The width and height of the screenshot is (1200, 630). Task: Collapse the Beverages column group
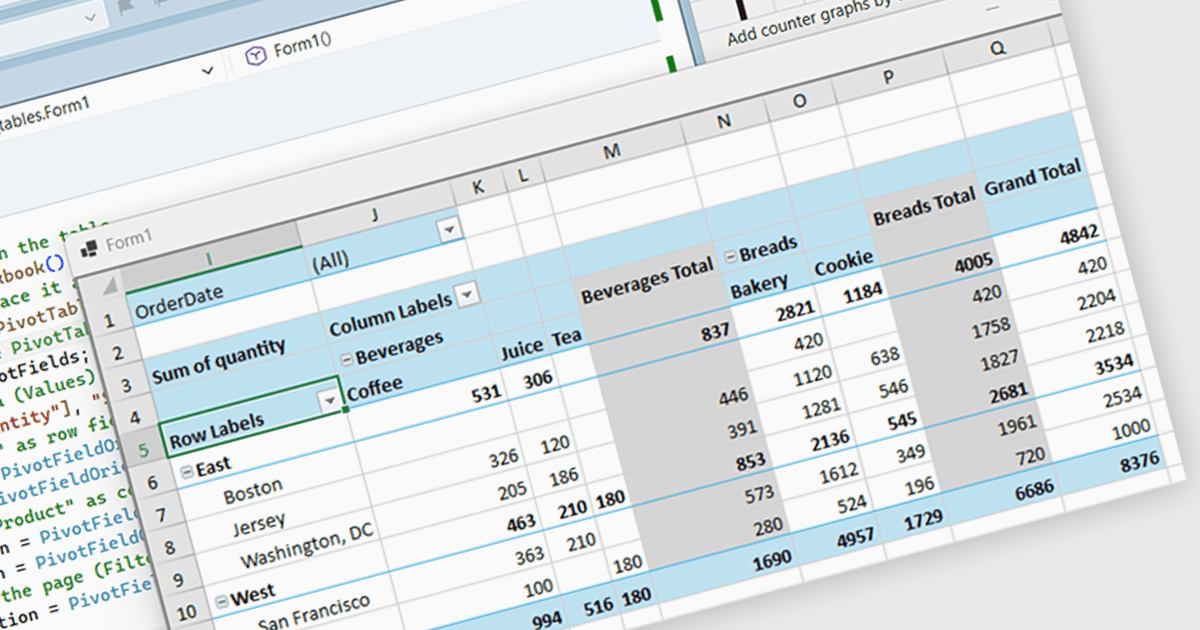point(347,359)
